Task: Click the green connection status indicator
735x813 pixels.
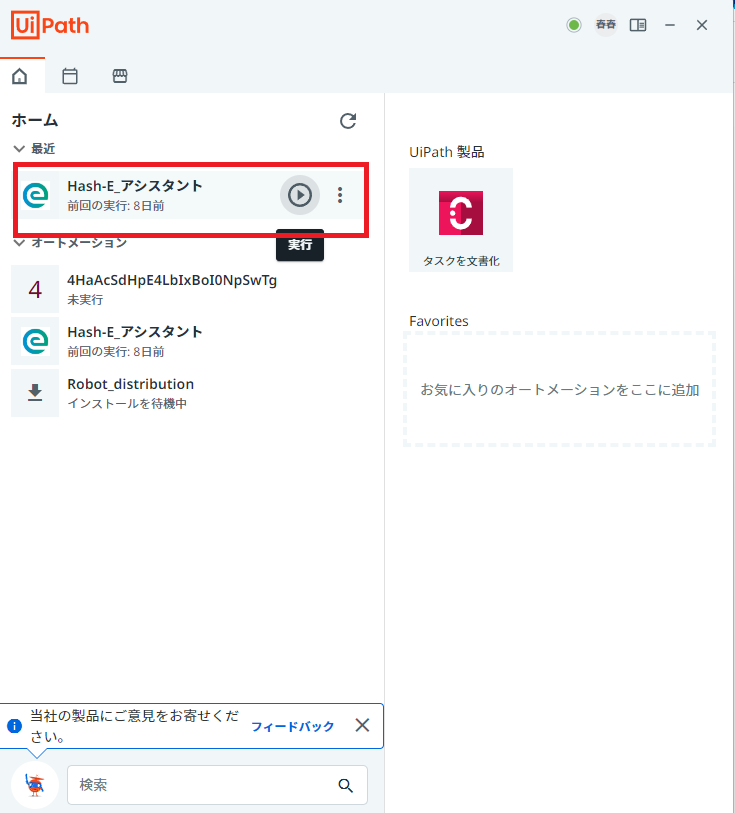Action: (x=574, y=25)
